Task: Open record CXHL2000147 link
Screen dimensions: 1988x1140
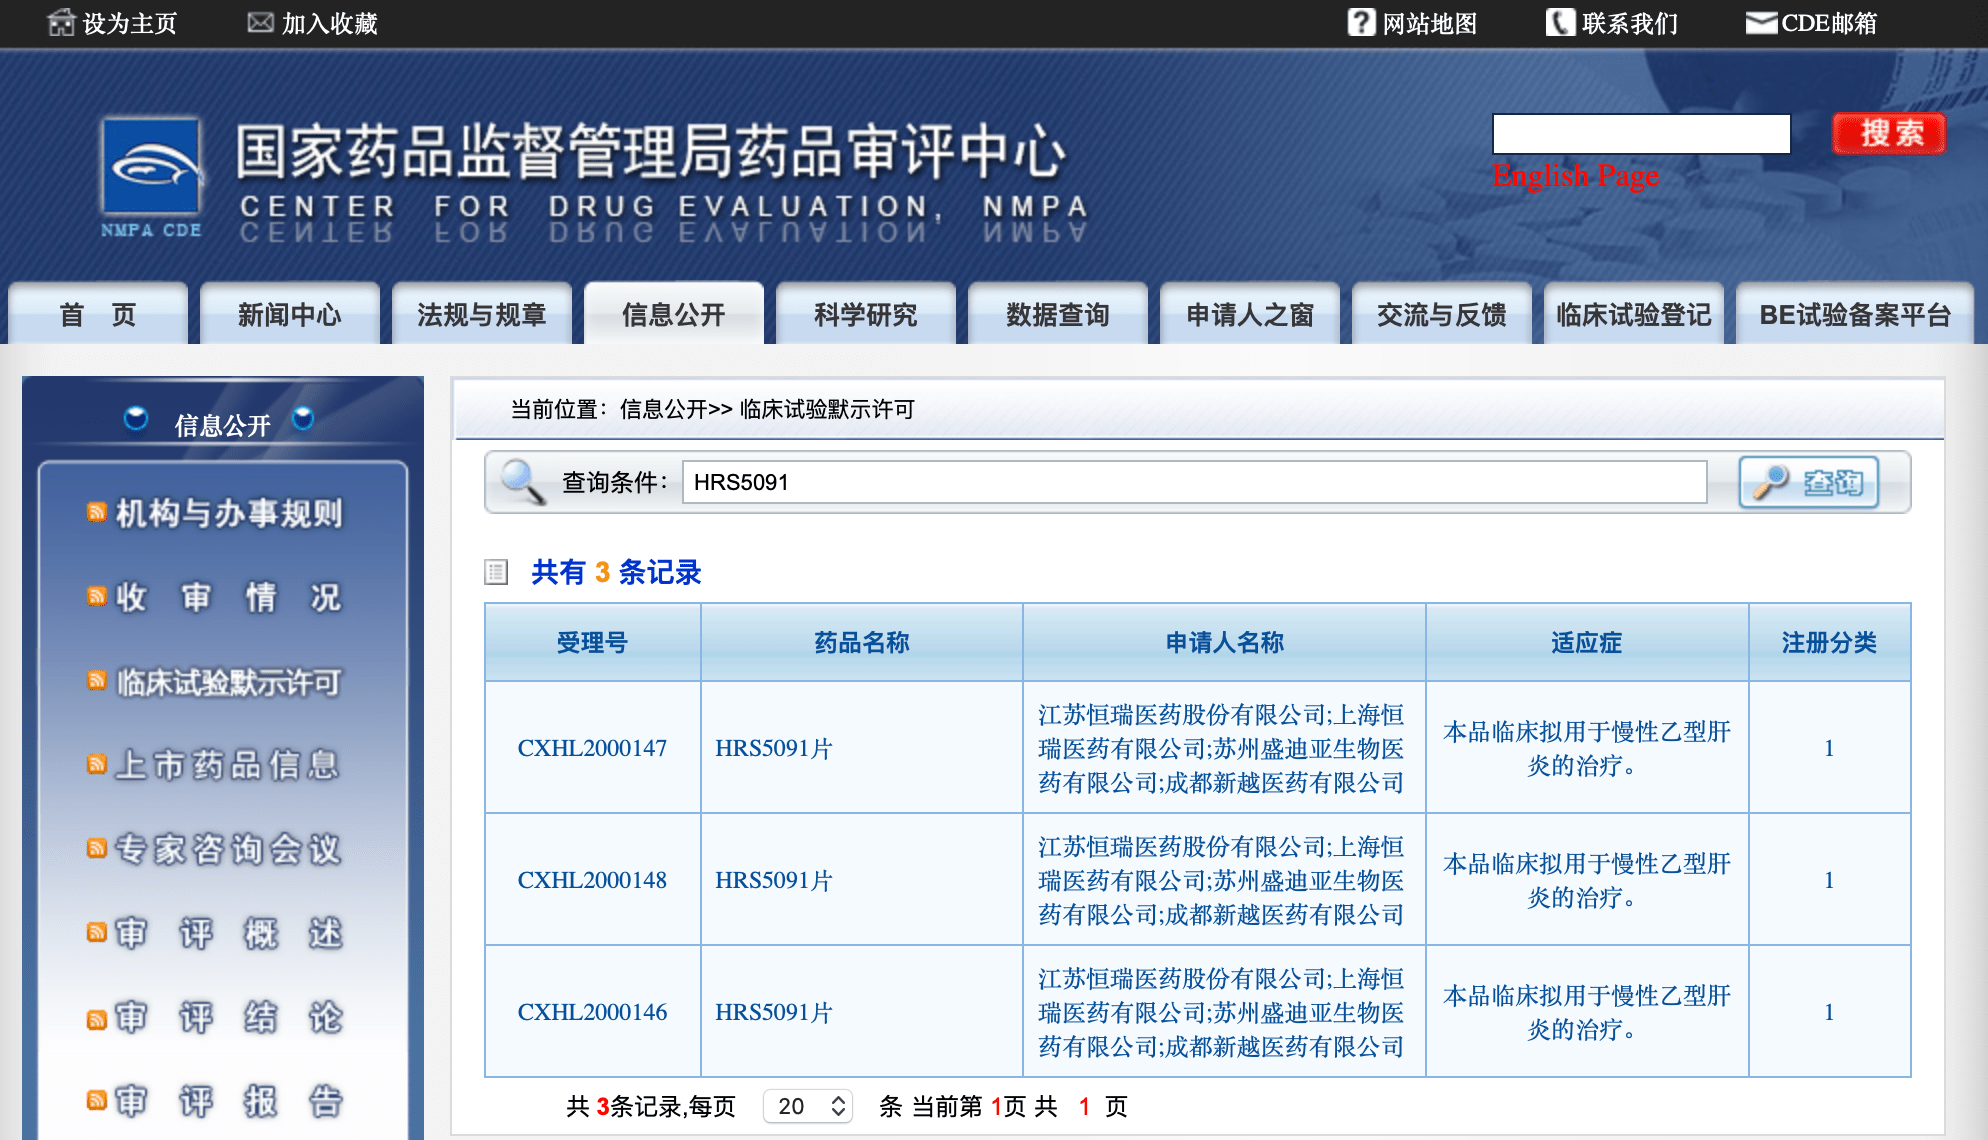Action: [592, 748]
